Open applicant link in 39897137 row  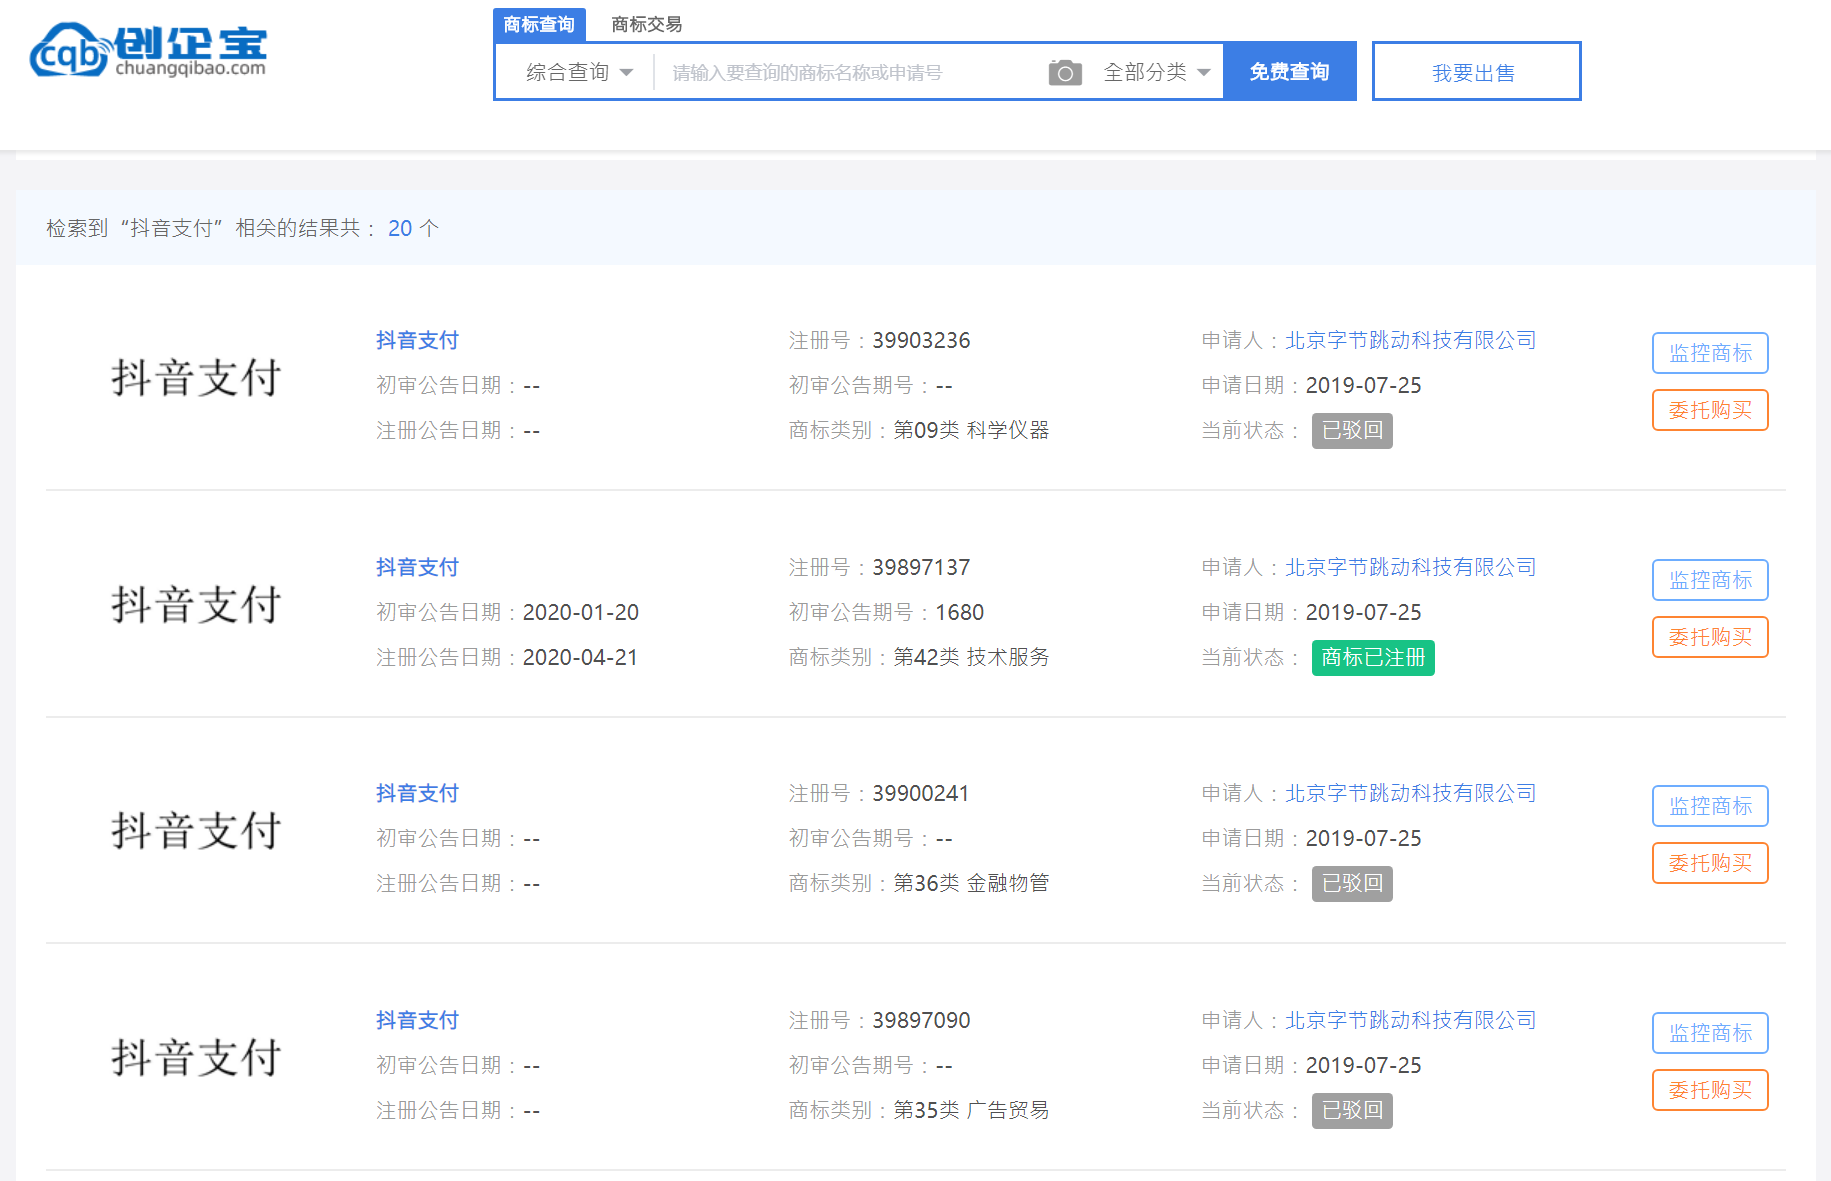(x=1410, y=567)
